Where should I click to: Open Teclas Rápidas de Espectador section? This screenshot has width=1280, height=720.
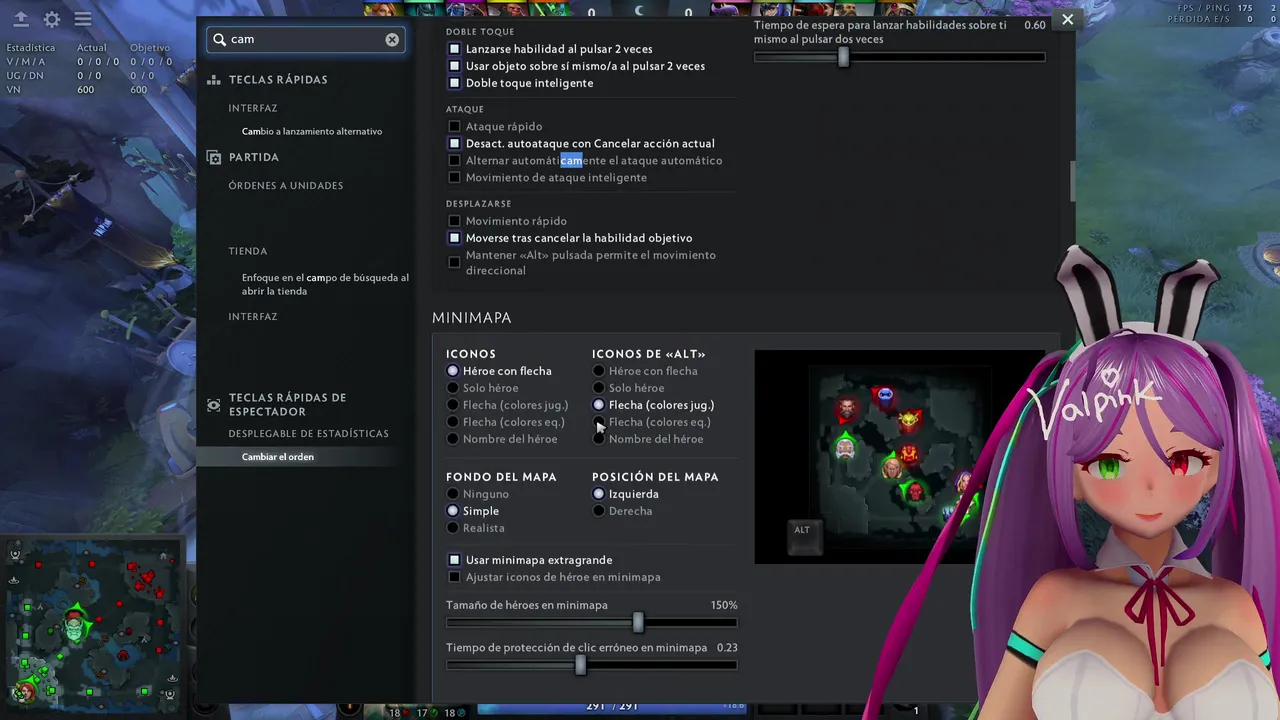click(x=287, y=404)
